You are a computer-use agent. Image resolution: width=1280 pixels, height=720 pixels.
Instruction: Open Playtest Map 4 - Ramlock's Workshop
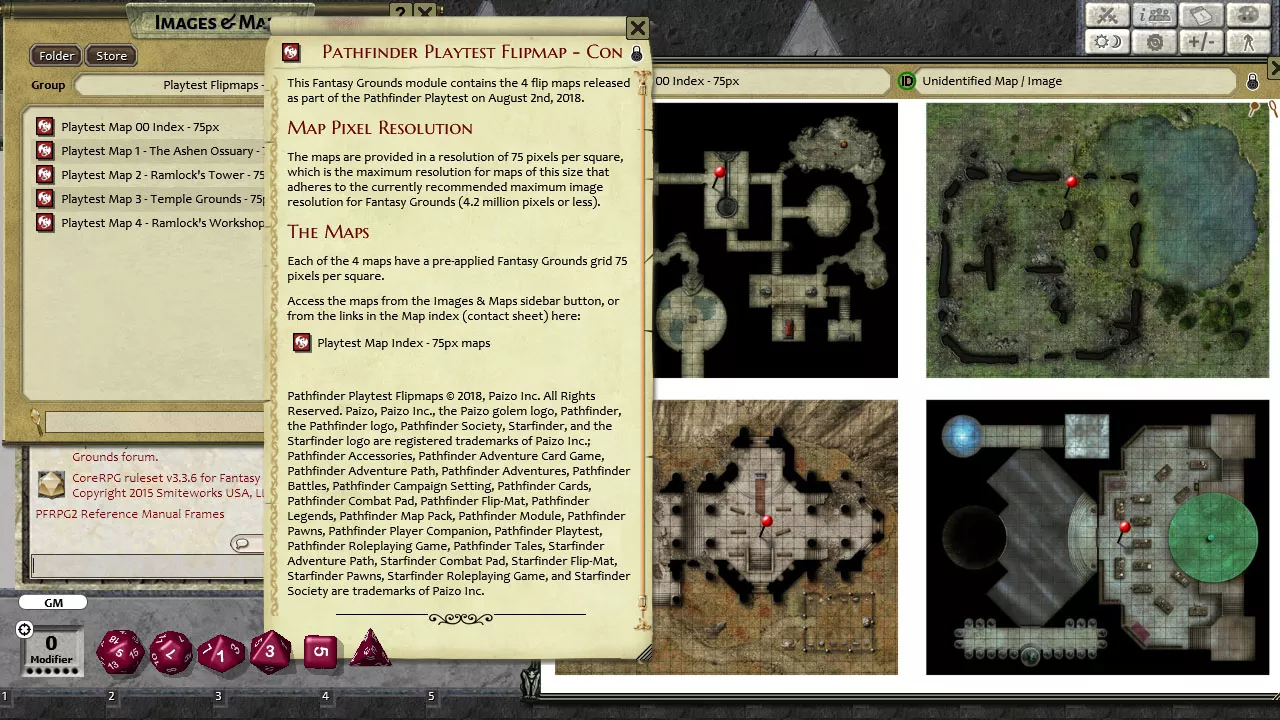point(162,223)
